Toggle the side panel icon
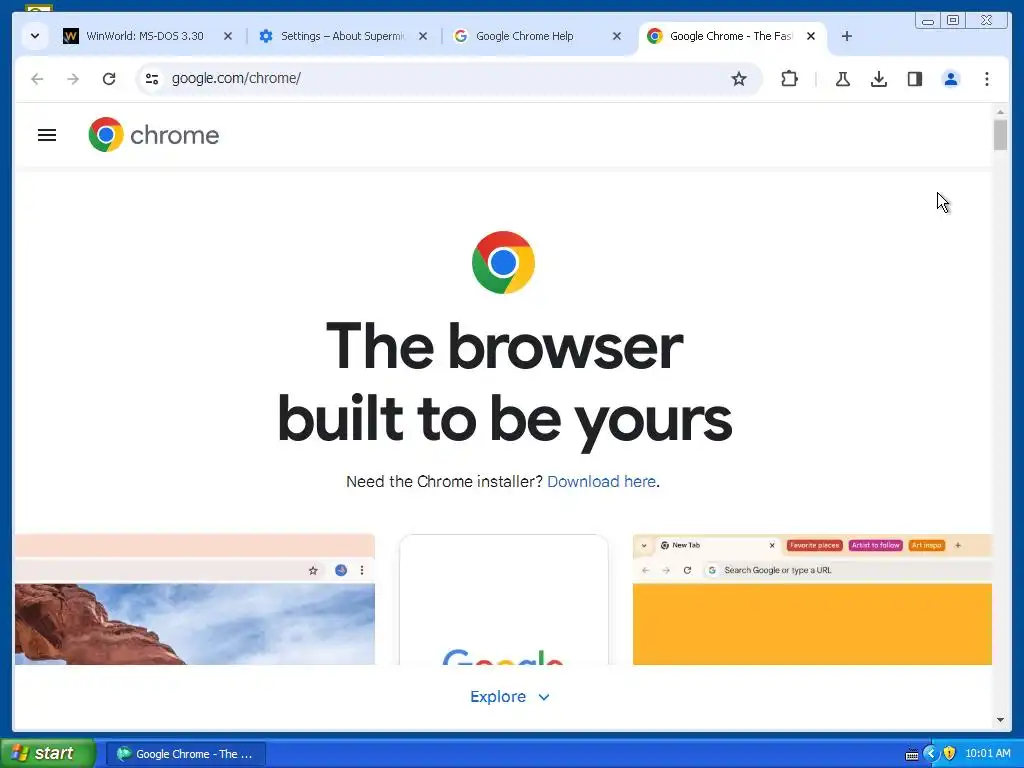This screenshot has width=1024, height=768. [915, 79]
